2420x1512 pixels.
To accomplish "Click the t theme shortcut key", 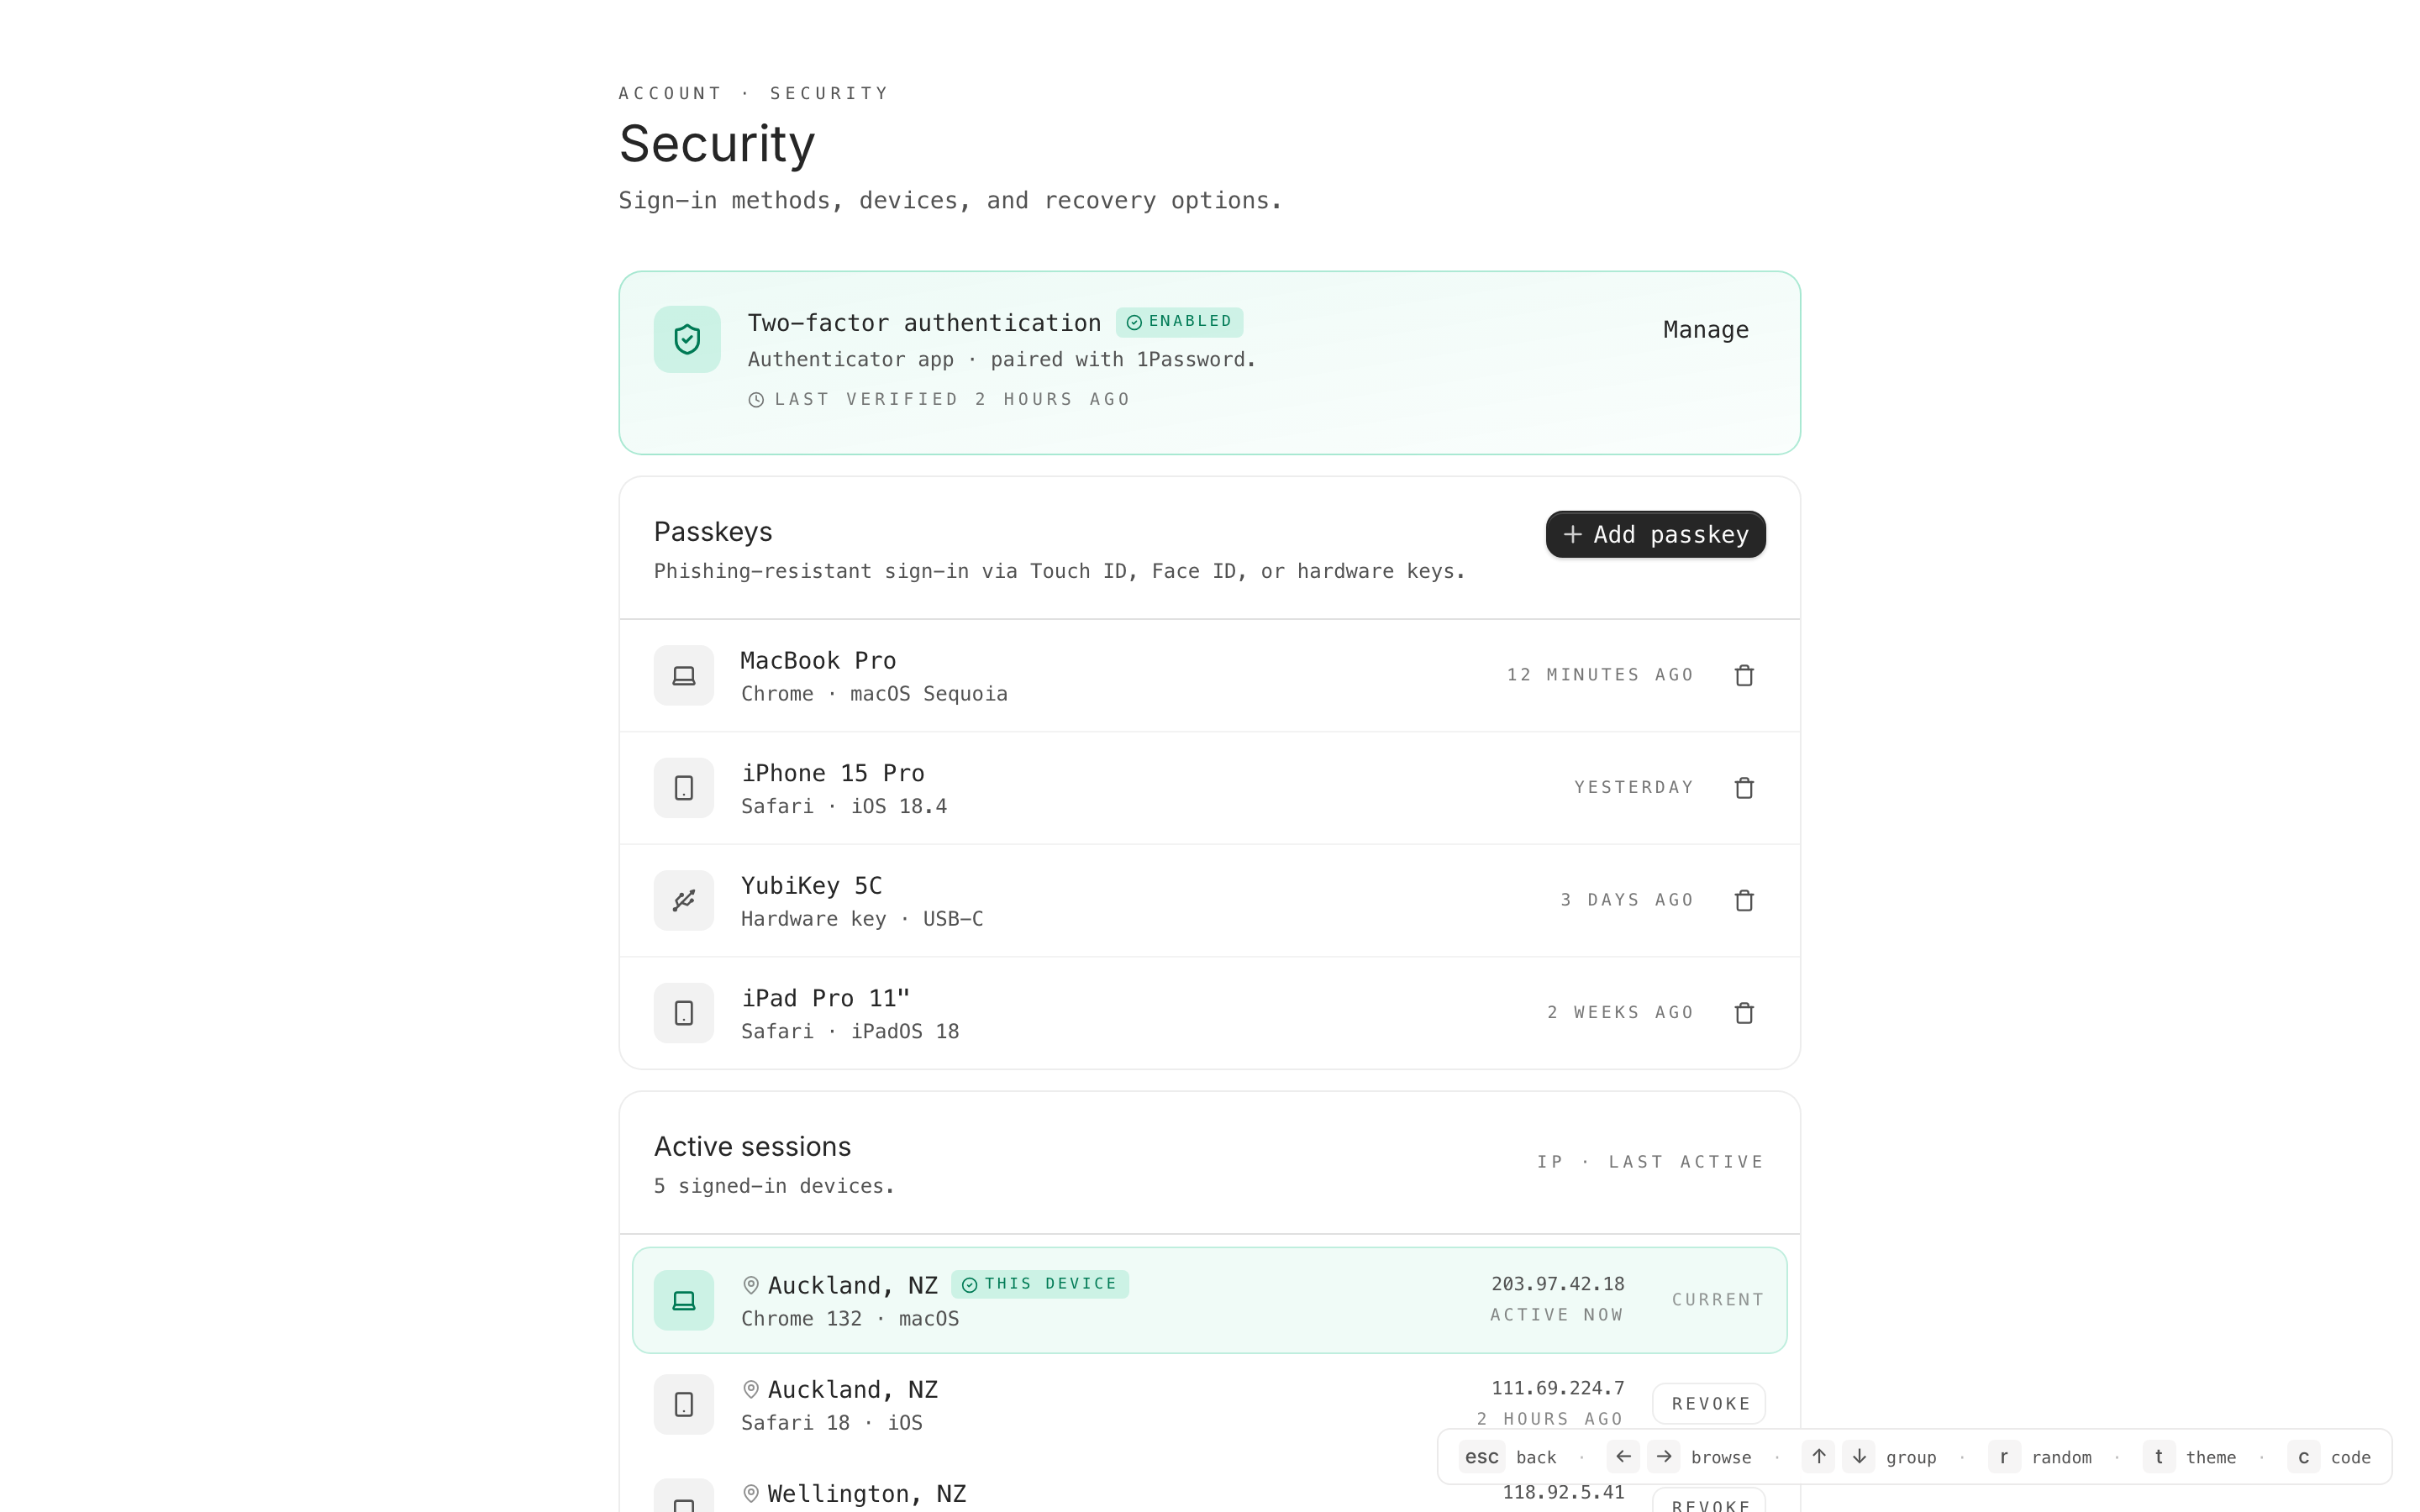I will click(2158, 1457).
